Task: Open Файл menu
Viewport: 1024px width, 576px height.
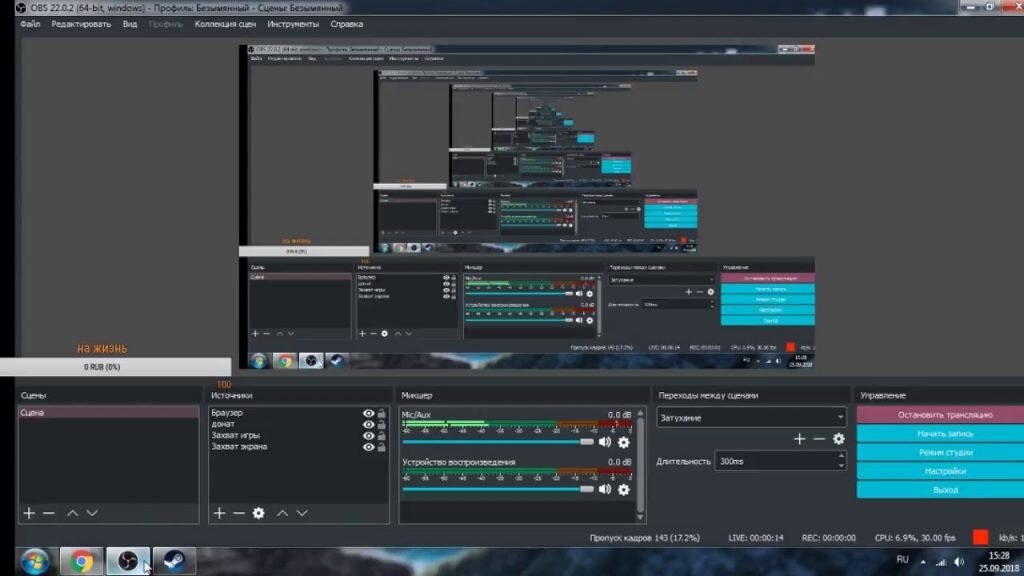Action: 30,24
